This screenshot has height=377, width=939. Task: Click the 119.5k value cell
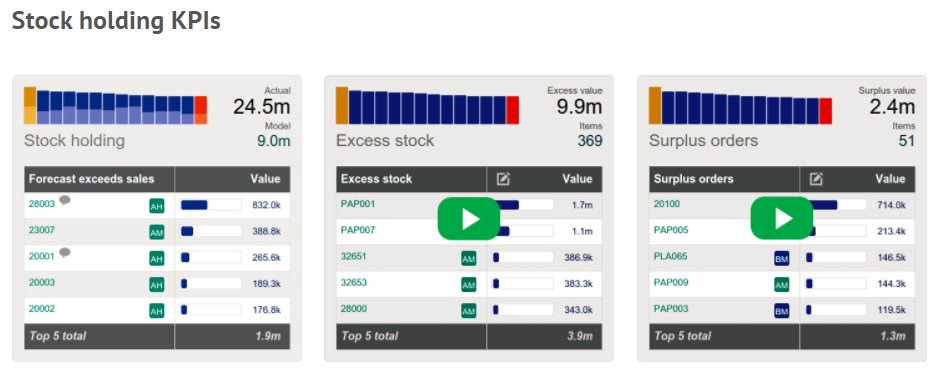pos(891,310)
